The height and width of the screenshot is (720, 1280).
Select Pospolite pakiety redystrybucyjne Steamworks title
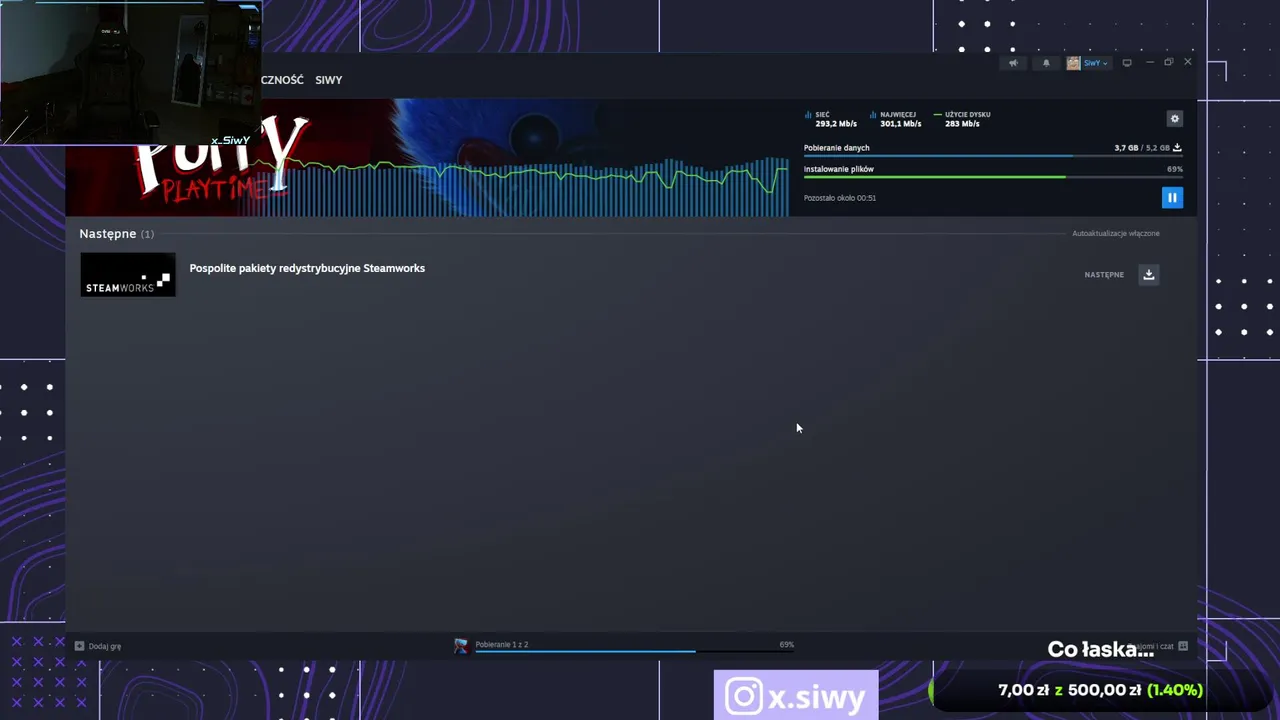(x=307, y=268)
